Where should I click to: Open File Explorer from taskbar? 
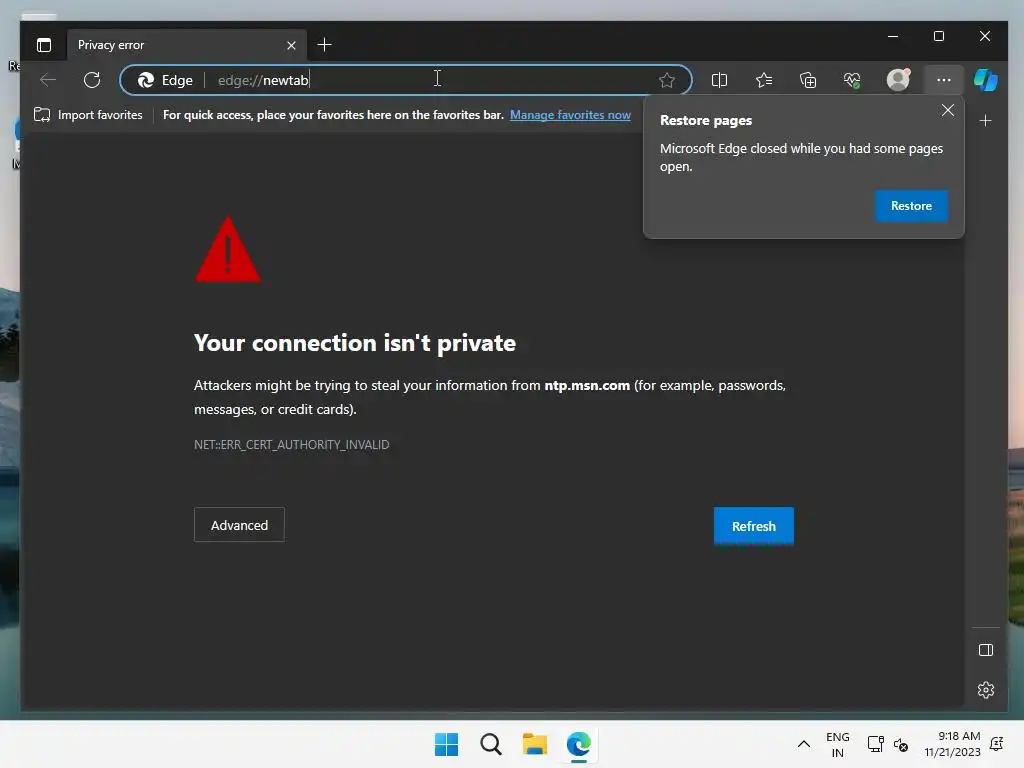pos(535,744)
